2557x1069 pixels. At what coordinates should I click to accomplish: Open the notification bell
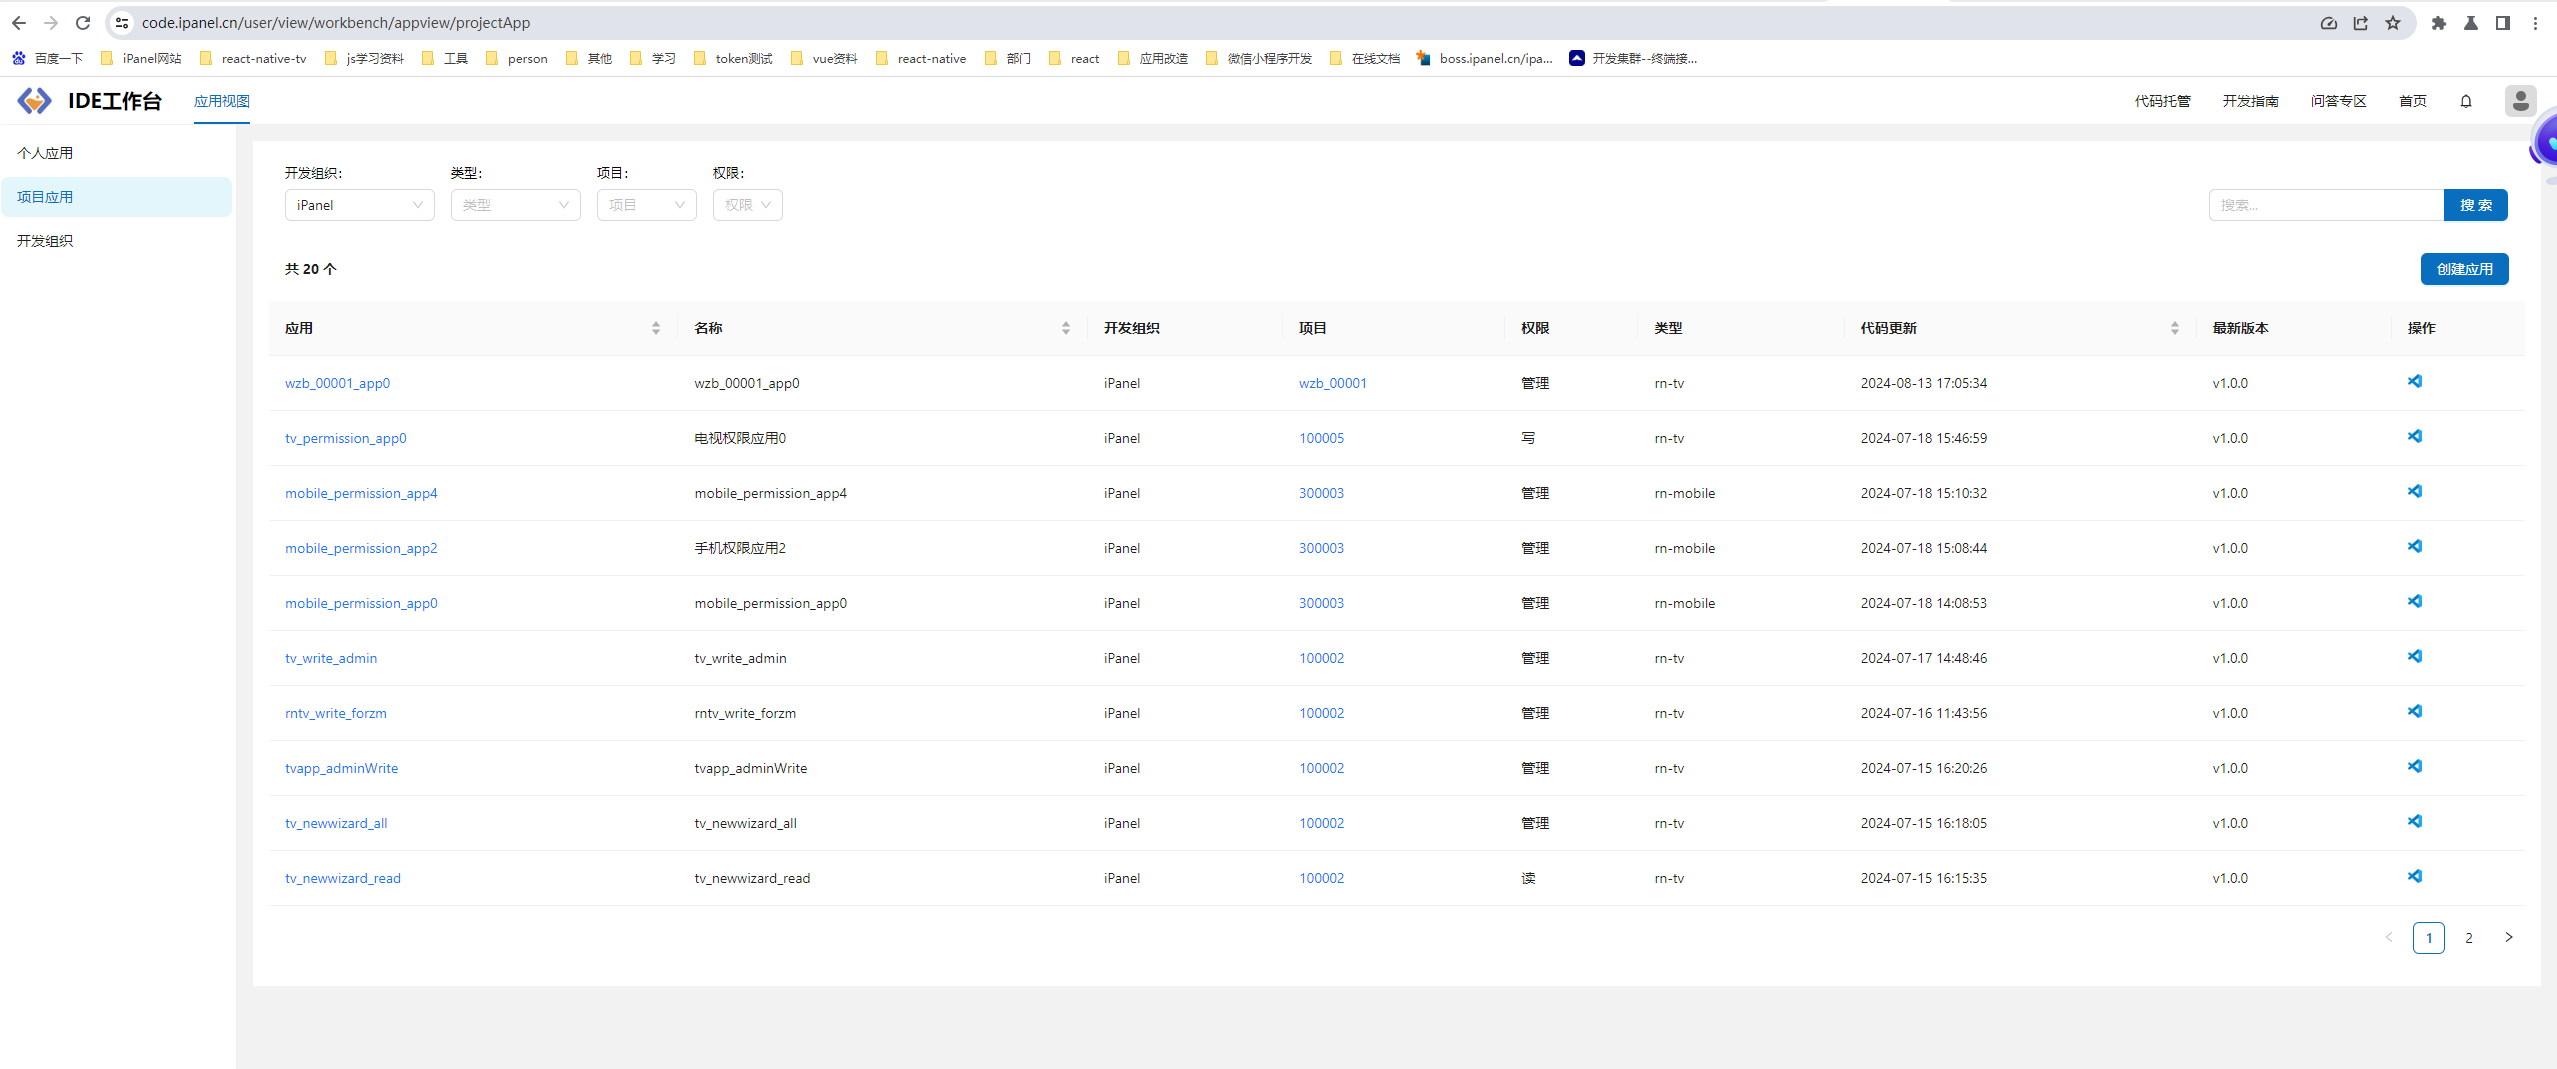tap(2466, 101)
